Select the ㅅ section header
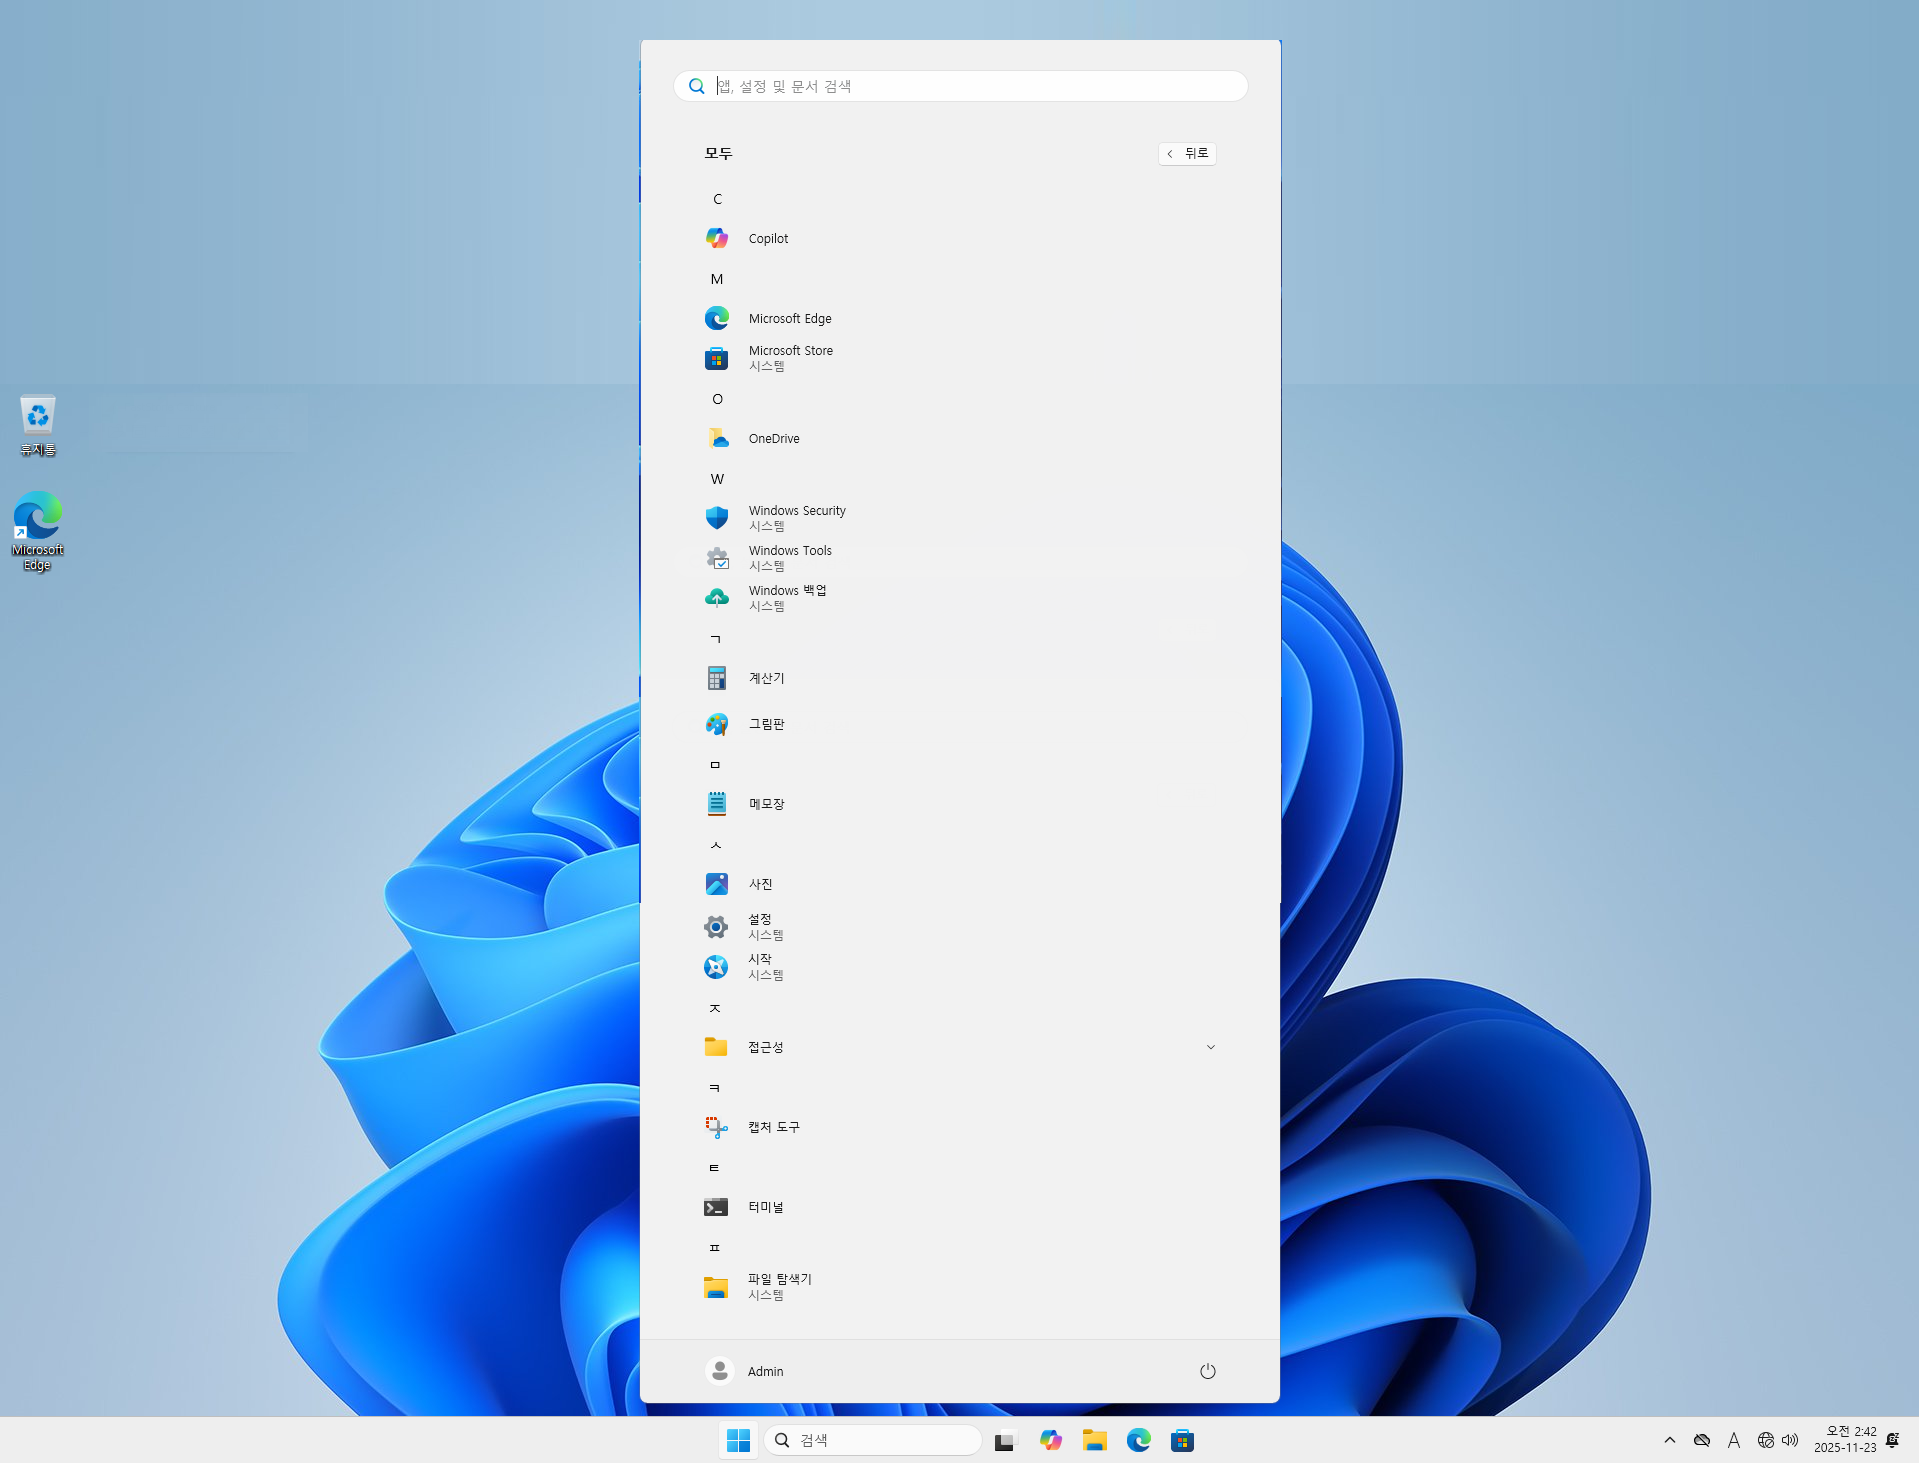This screenshot has height=1463, width=1919. pos(715,845)
